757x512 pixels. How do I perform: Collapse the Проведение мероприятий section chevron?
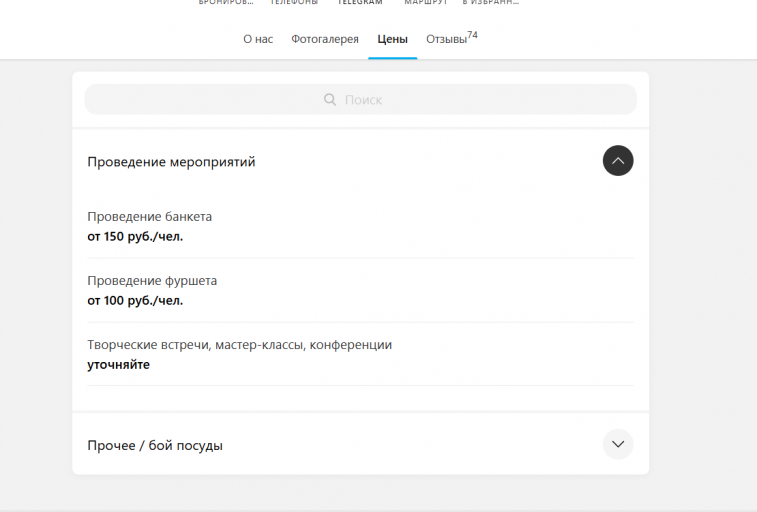(618, 161)
